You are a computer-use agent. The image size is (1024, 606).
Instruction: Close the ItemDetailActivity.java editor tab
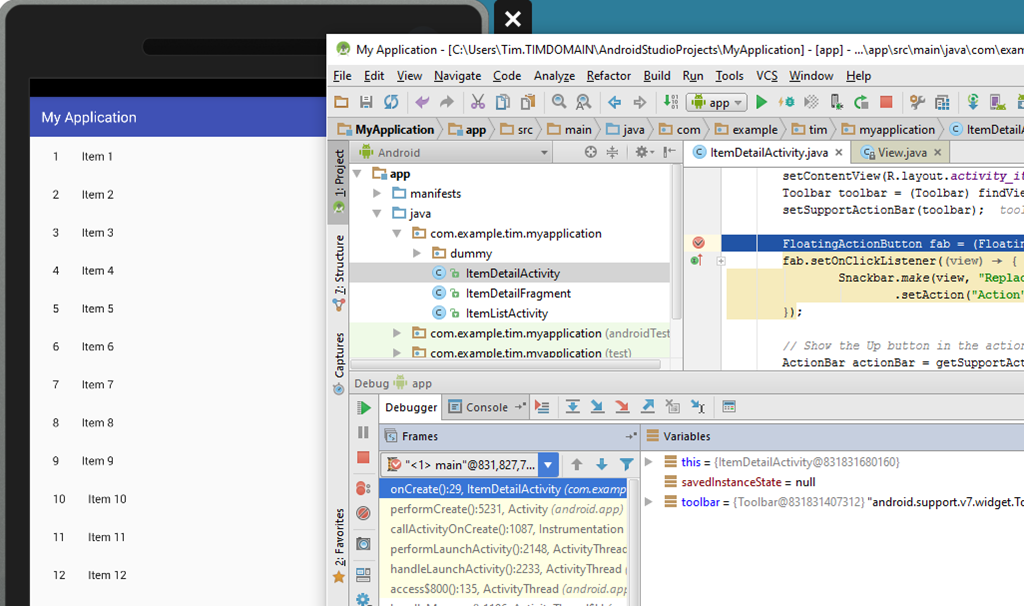[839, 152]
